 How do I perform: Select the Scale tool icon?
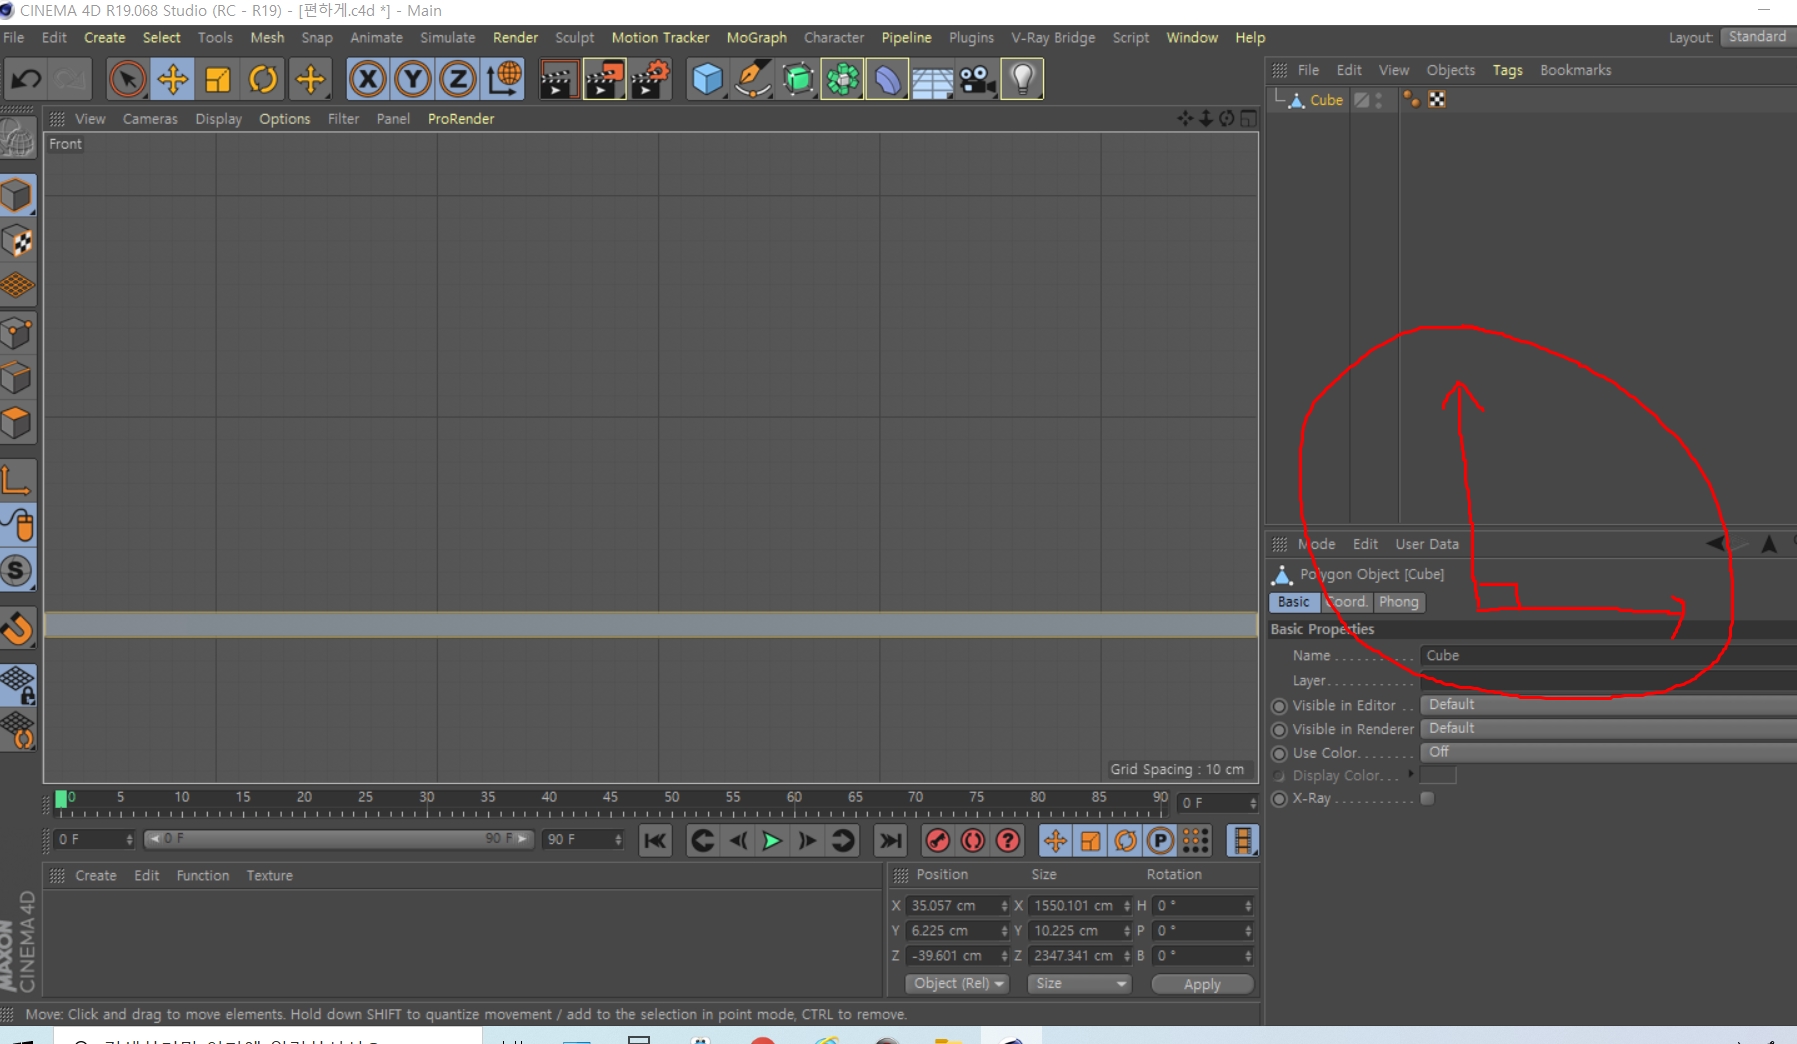[x=218, y=79]
